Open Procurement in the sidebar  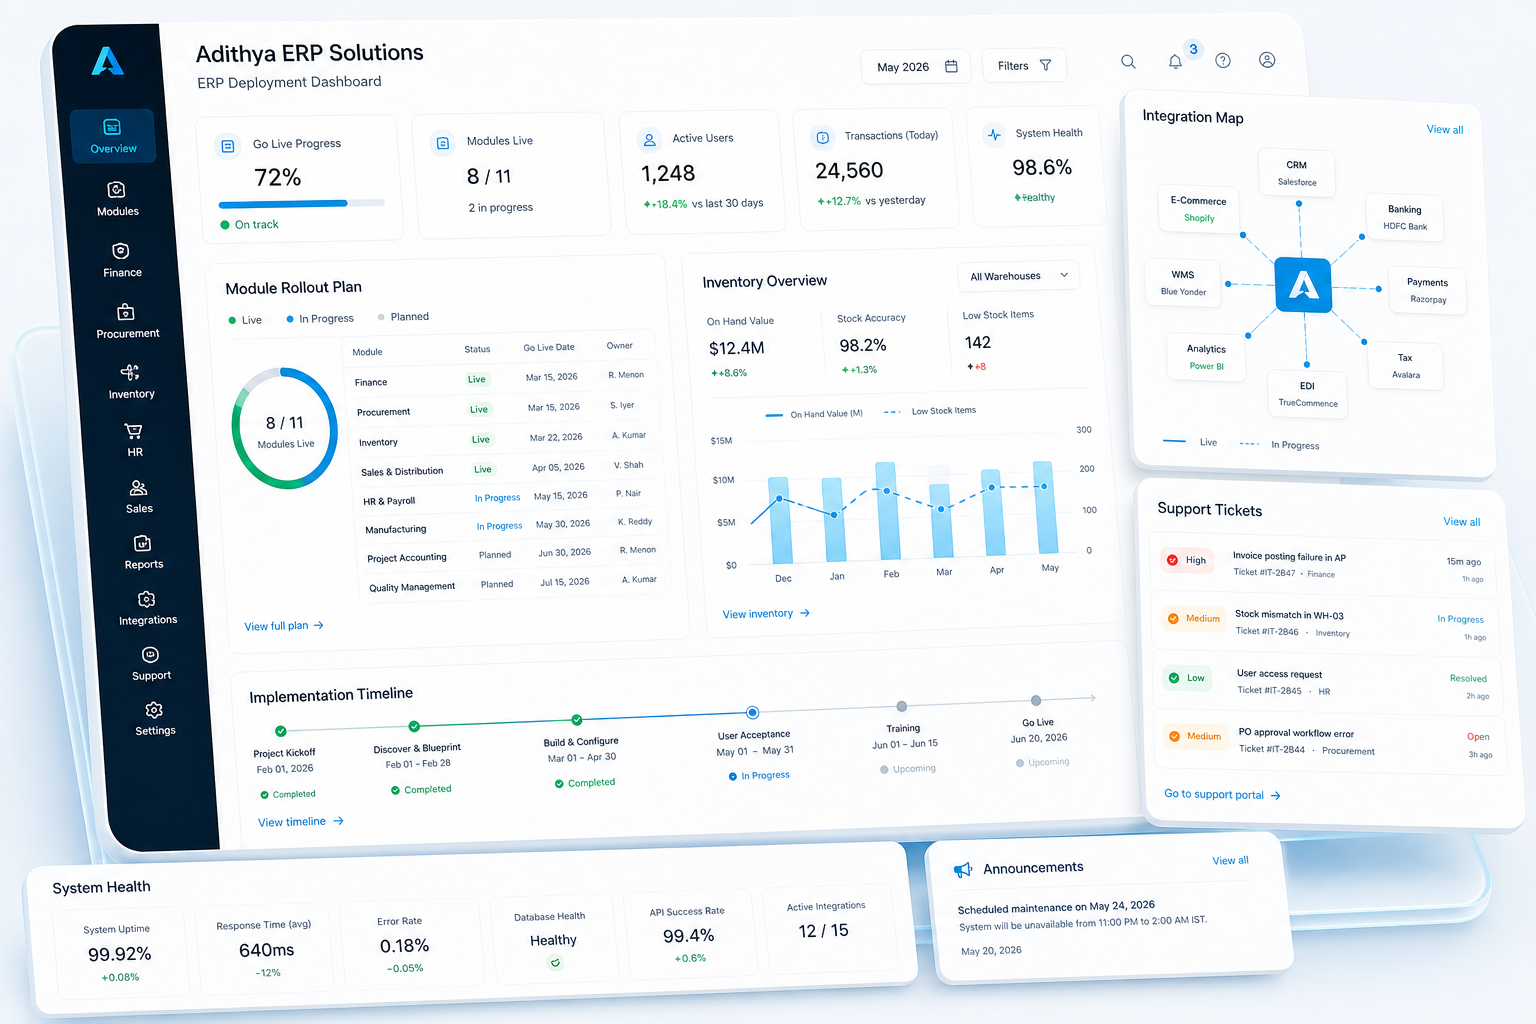pos(127,321)
